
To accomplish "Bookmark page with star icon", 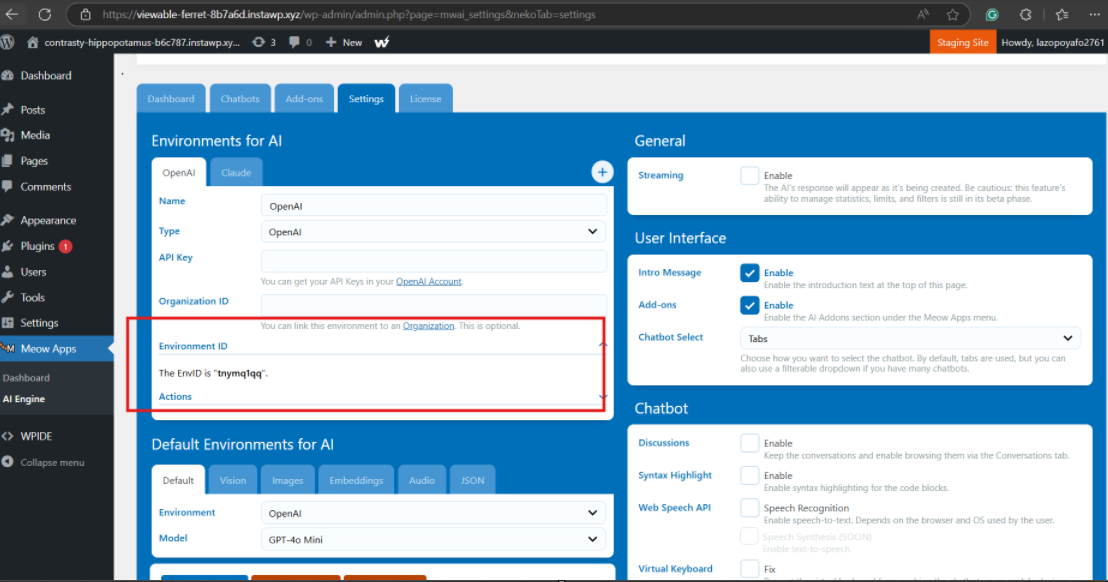I will coord(953,14).
